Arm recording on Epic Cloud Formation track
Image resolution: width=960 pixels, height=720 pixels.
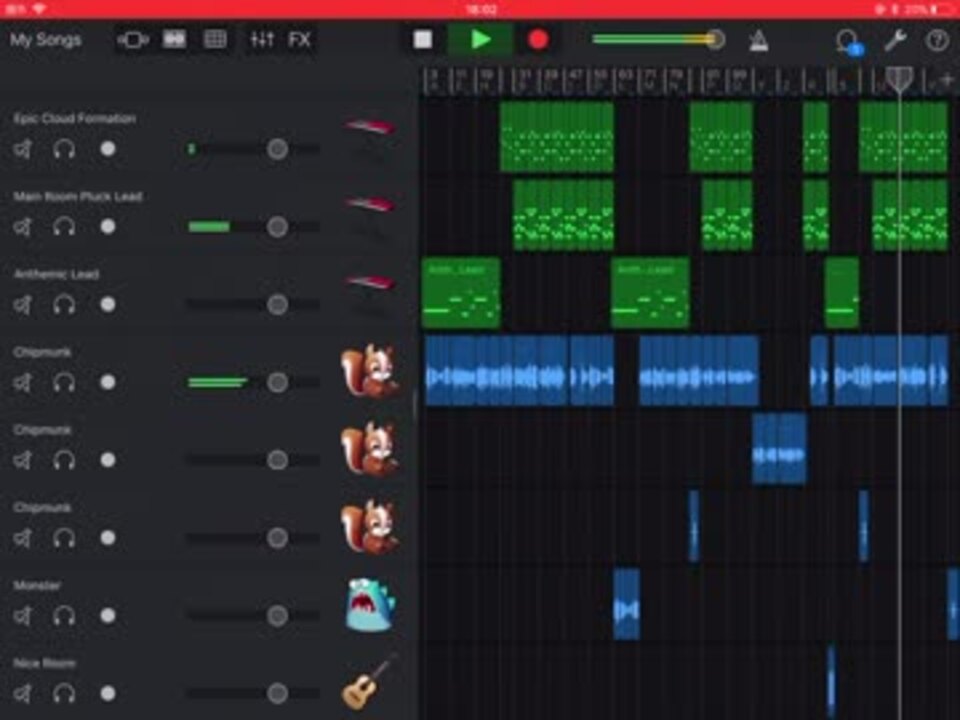[x=108, y=149]
